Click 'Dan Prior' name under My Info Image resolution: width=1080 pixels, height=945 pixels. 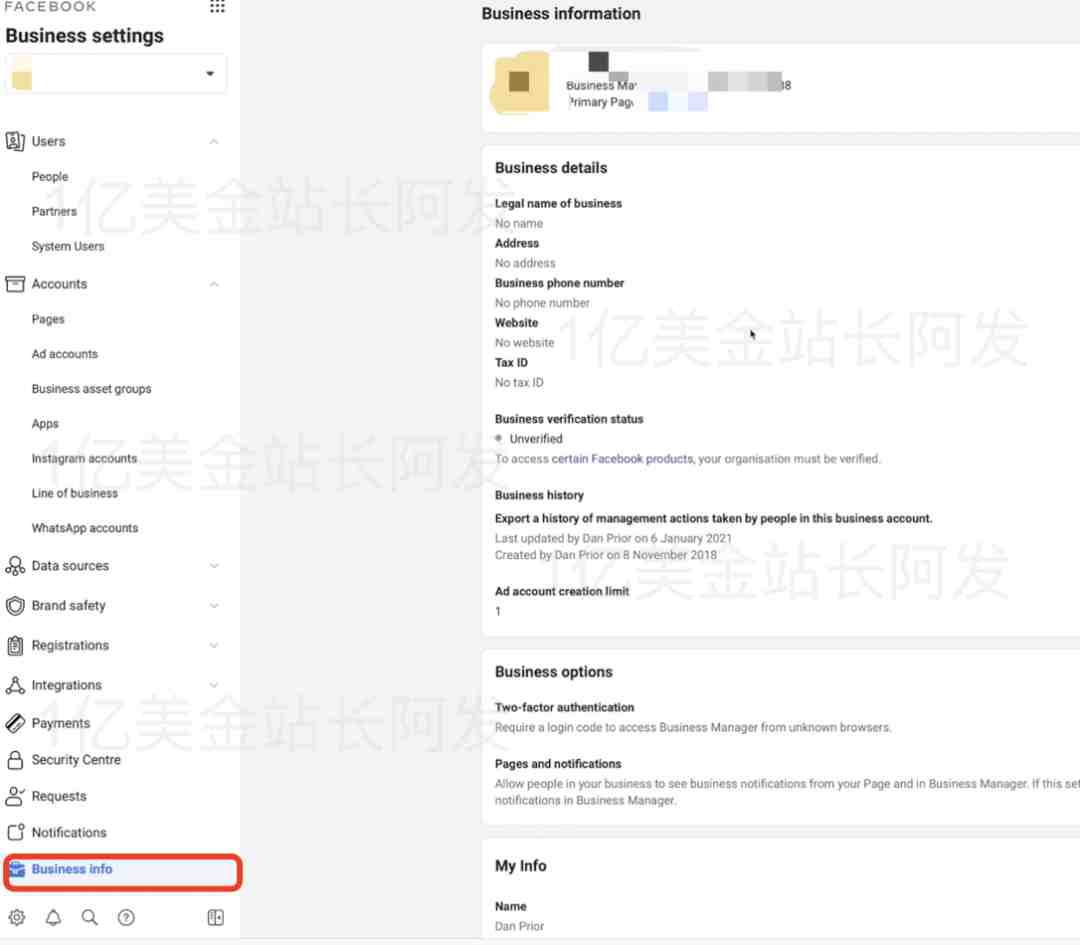[519, 926]
